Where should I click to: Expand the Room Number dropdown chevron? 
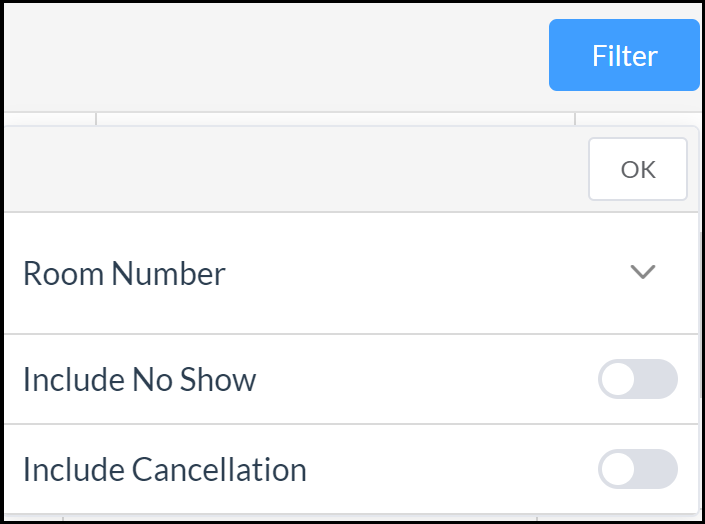642,272
